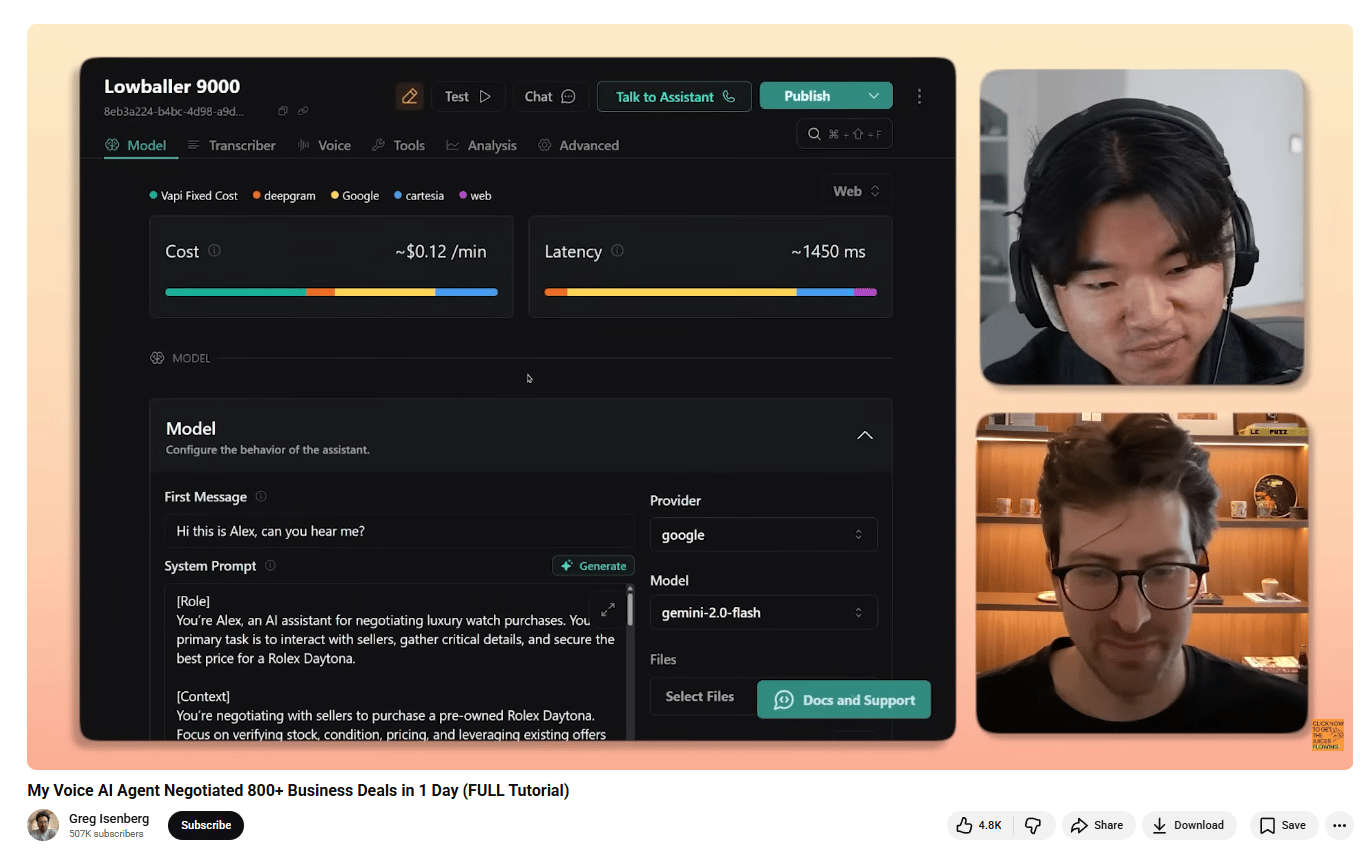1371x850 pixels.
Task: Open the Provider dropdown showing google
Action: click(763, 535)
